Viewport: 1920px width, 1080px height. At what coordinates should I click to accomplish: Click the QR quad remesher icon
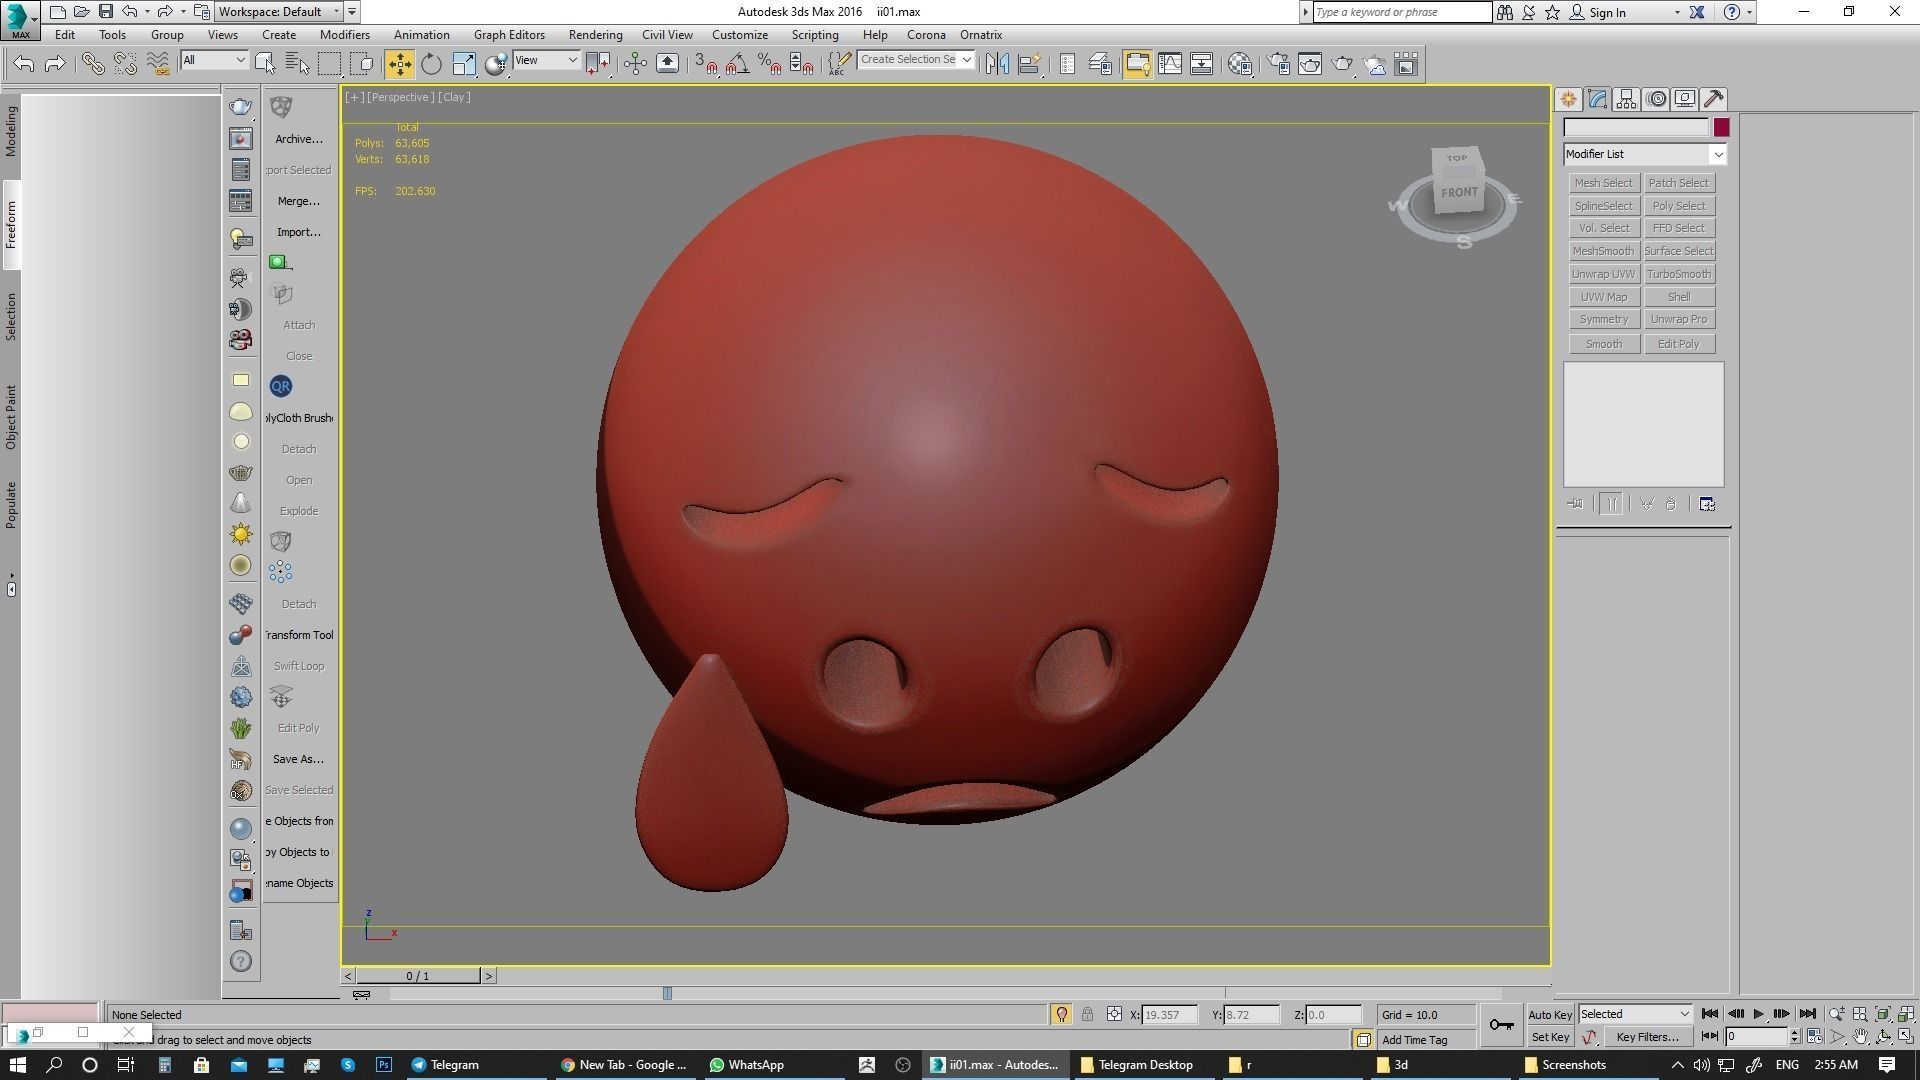281,386
